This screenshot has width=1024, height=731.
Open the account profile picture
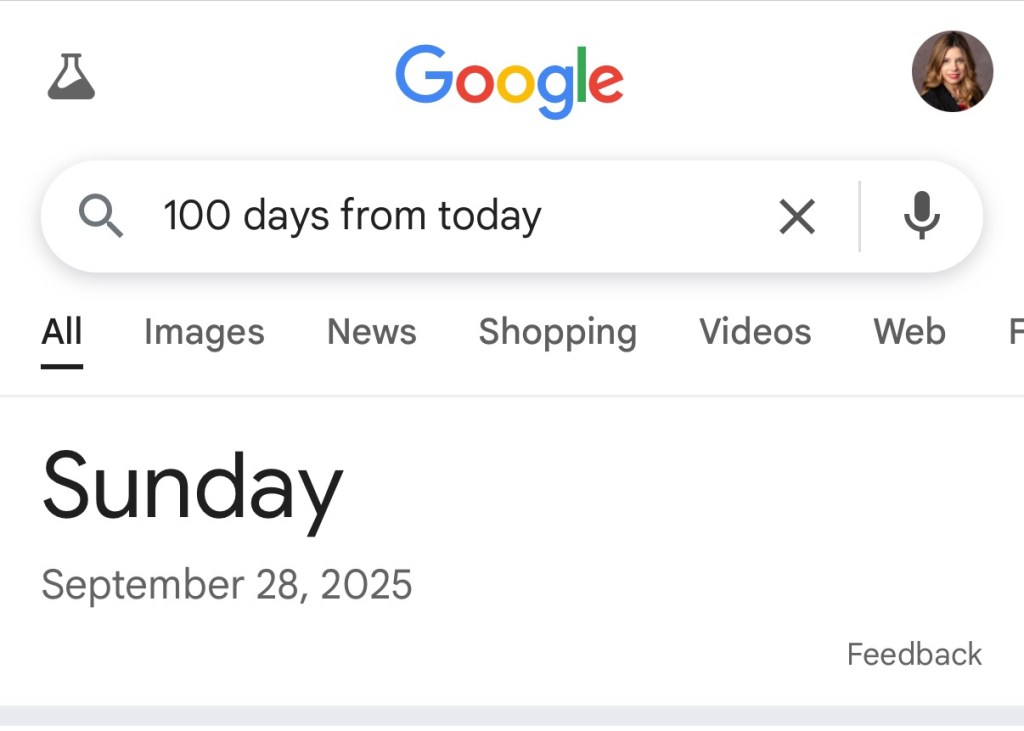pyautogui.click(x=952, y=71)
